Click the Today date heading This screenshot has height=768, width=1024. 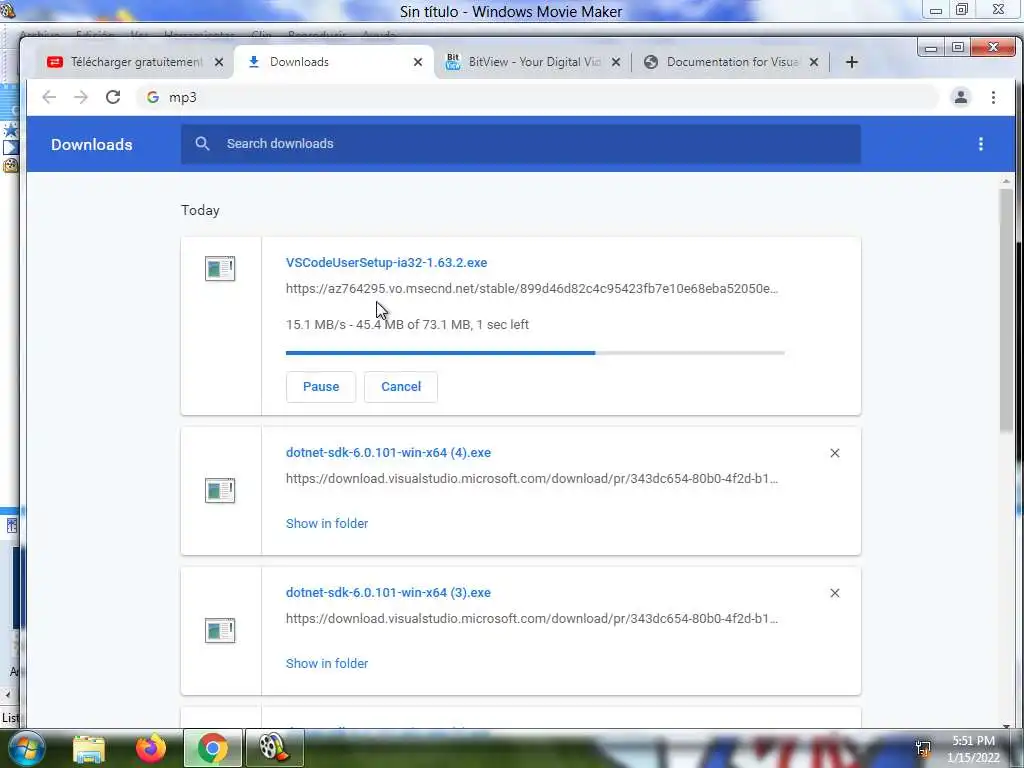point(200,210)
